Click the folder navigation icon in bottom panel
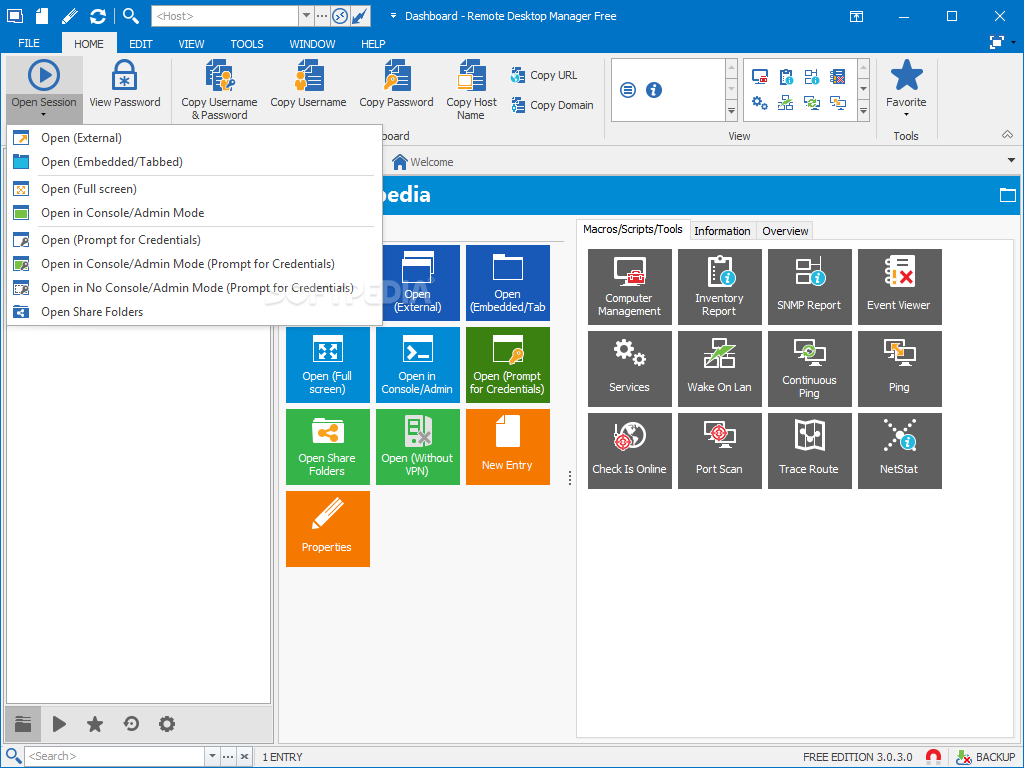This screenshot has width=1024, height=768. coord(24,724)
